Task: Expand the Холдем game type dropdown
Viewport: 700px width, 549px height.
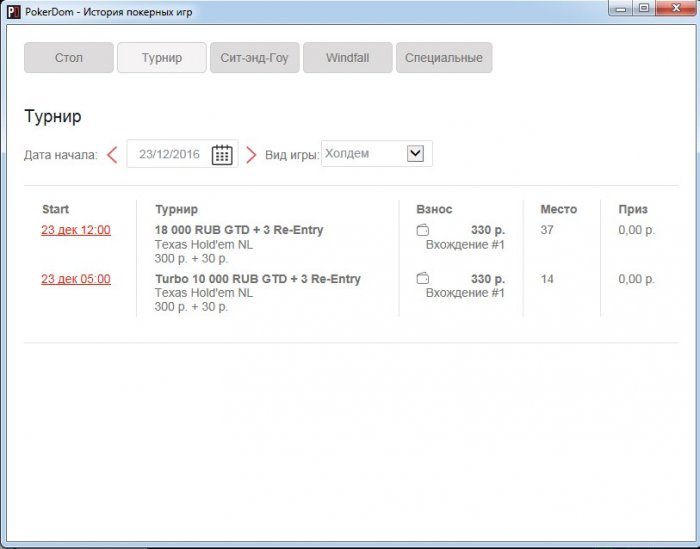Action: [416, 154]
